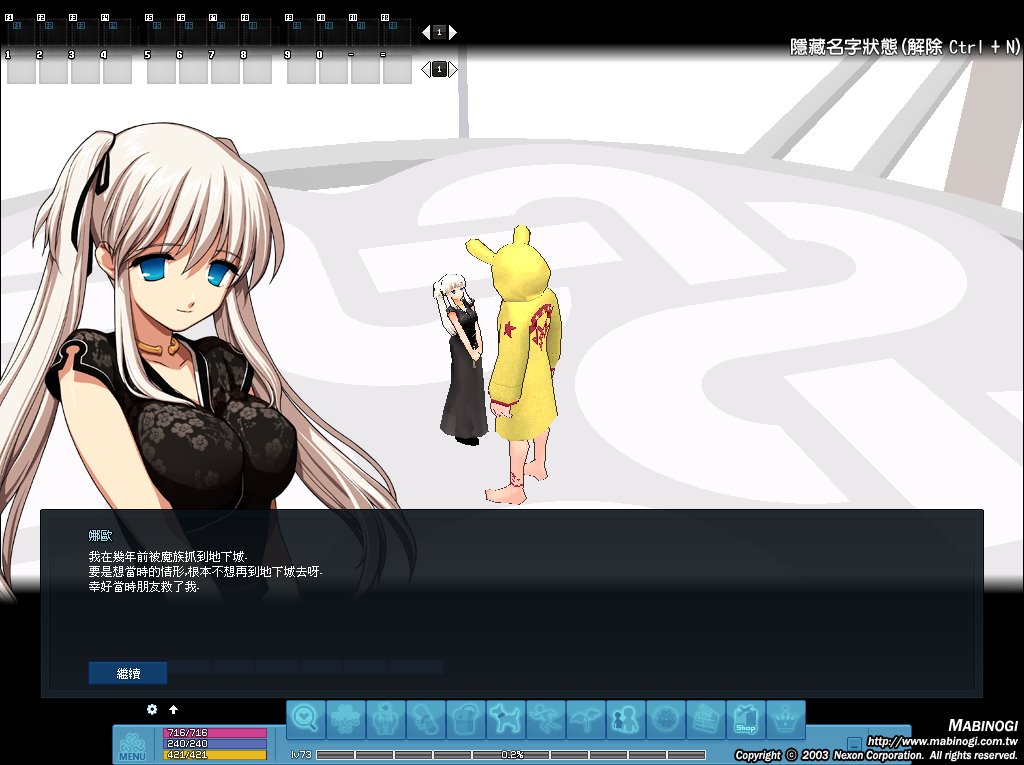Click the running figure action icon
The height and width of the screenshot is (765, 1024).
[546, 719]
